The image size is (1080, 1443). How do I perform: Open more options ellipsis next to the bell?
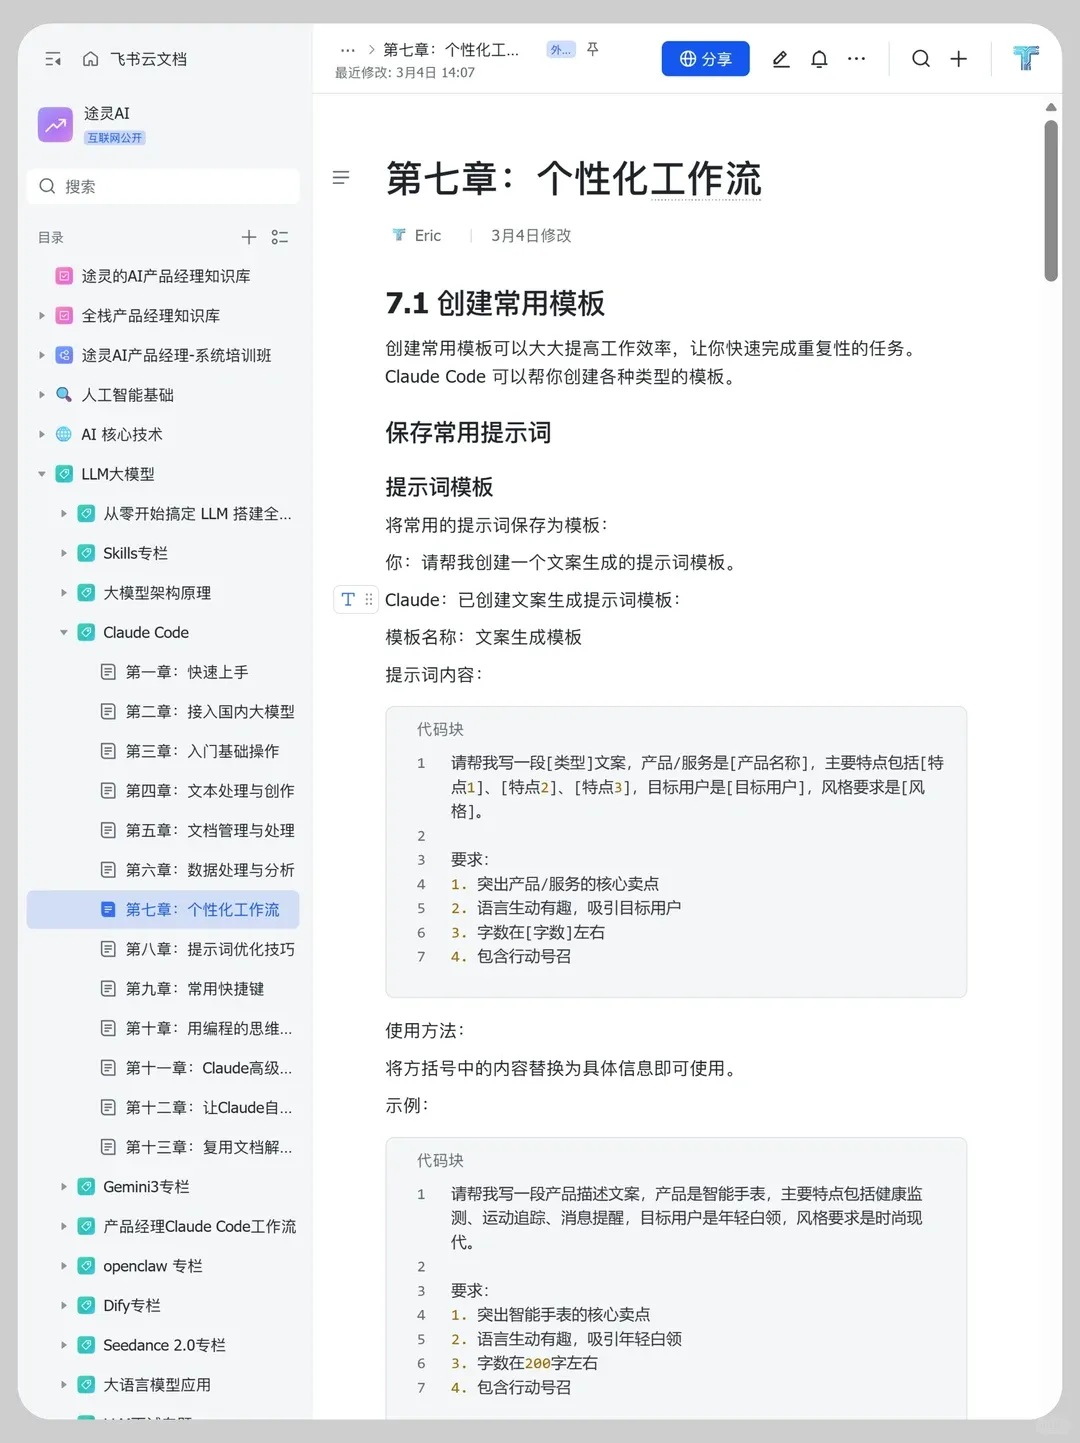coord(857,59)
